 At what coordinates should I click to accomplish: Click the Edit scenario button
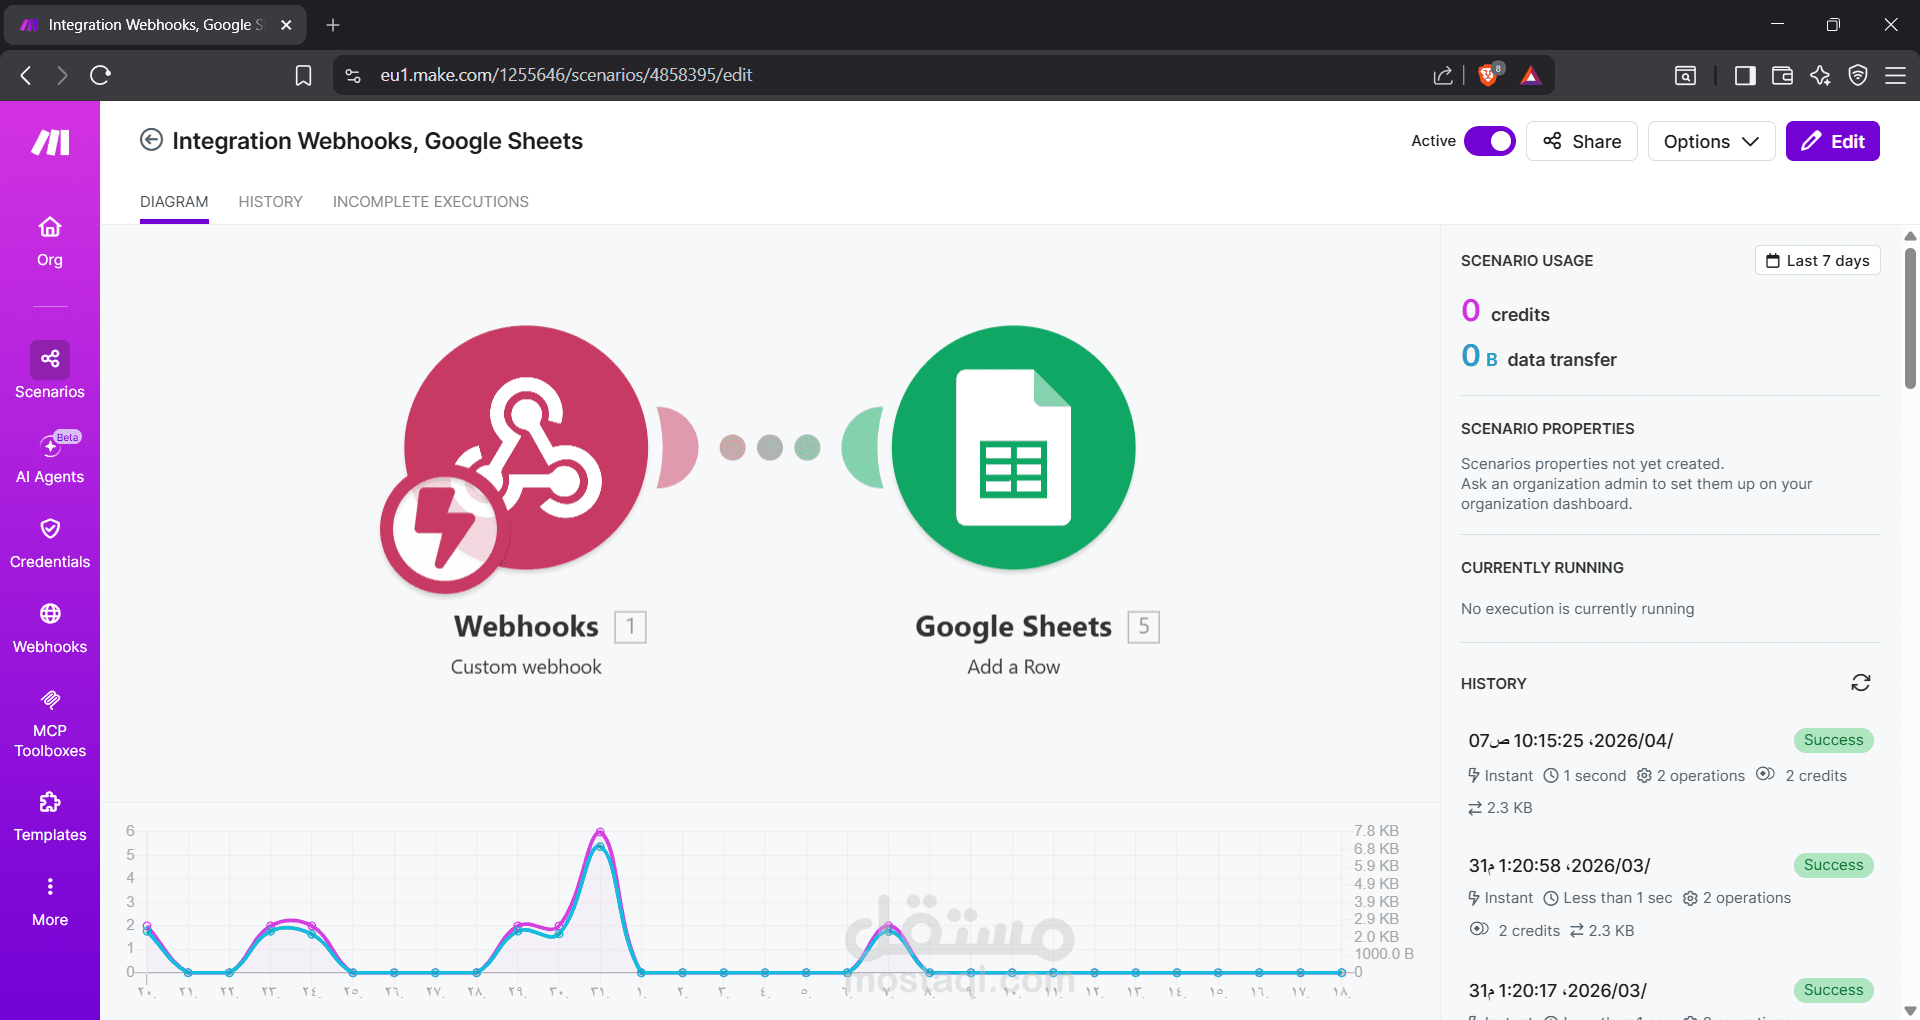[x=1832, y=141]
